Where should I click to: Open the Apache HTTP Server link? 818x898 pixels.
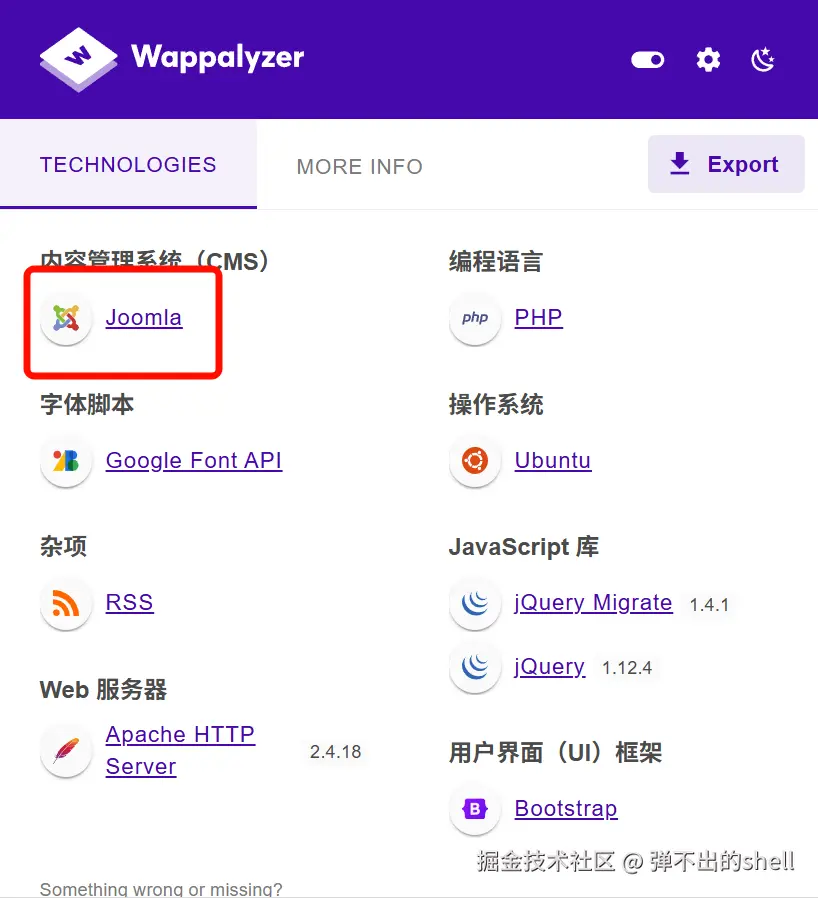[x=180, y=750]
